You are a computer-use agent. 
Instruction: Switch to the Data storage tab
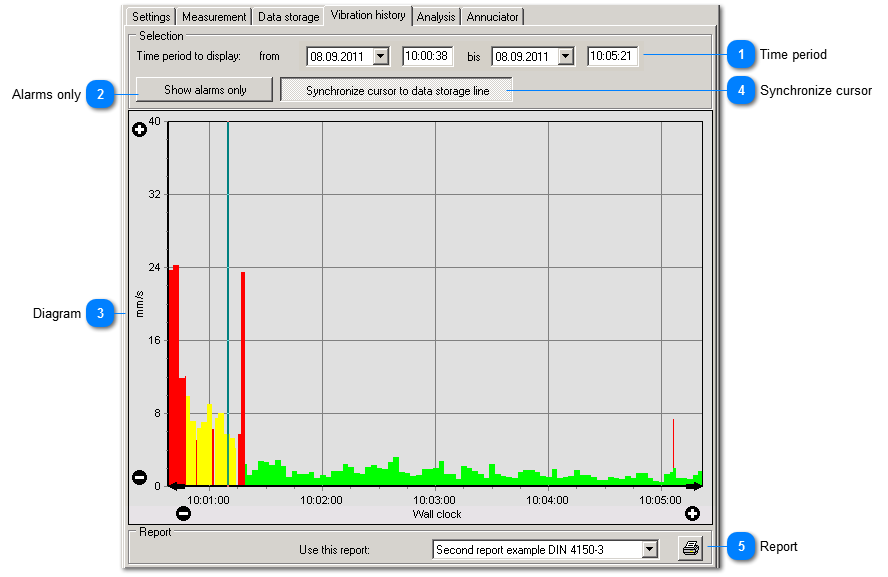coord(288,16)
